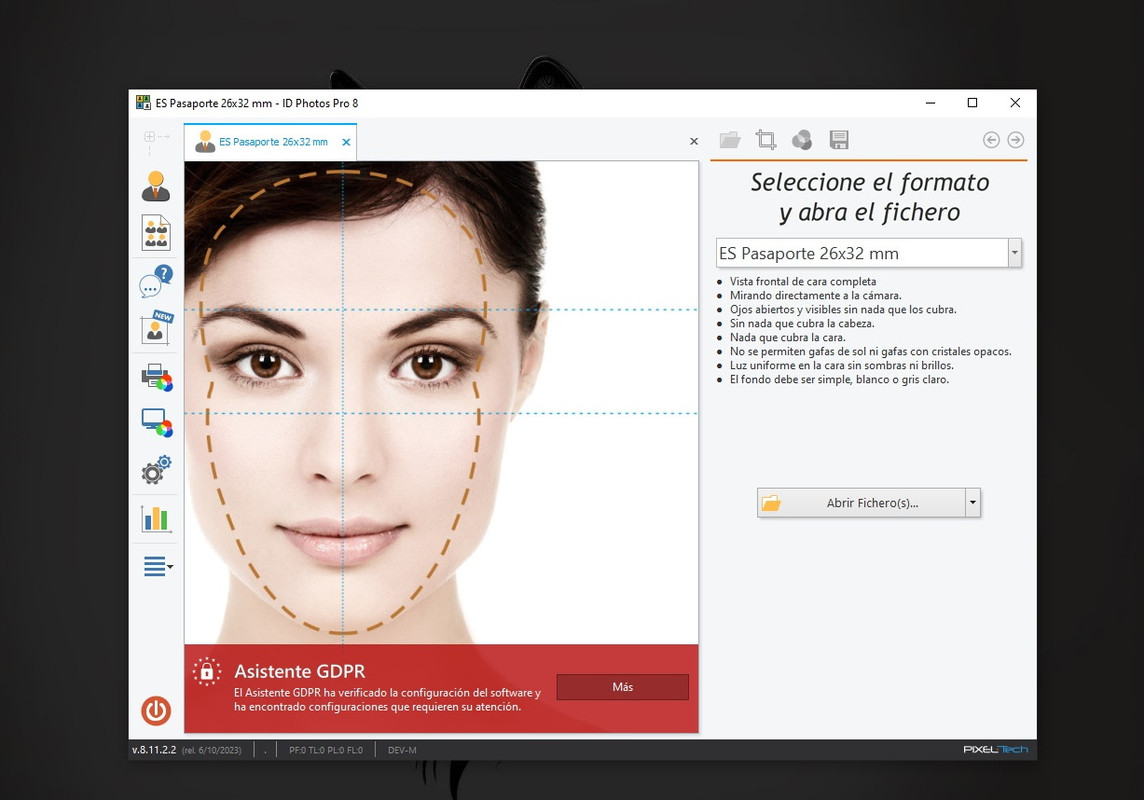Click the face preview image

click(x=441, y=403)
